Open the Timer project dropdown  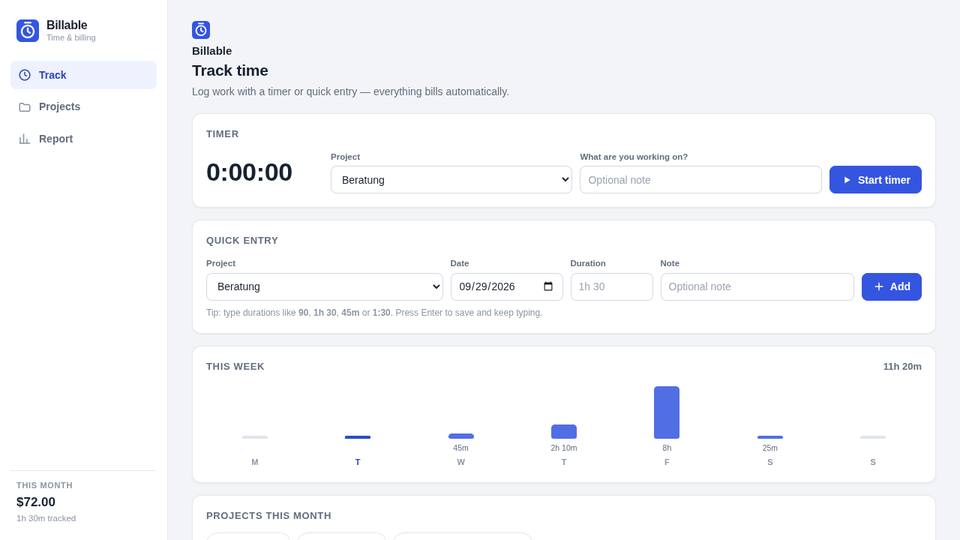click(x=451, y=180)
